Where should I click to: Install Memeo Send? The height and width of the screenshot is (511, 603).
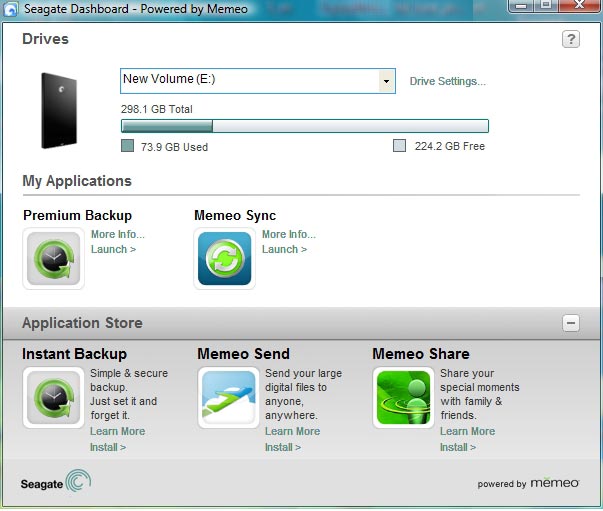[x=283, y=447]
